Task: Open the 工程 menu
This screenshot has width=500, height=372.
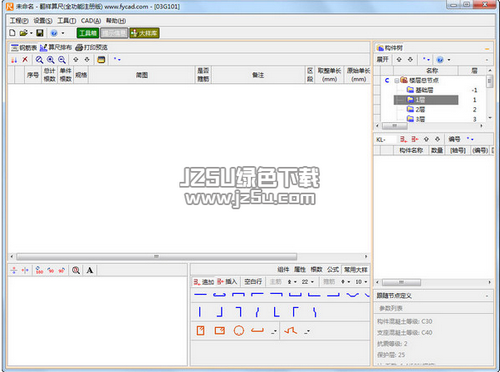Action: pyautogui.click(x=19, y=21)
